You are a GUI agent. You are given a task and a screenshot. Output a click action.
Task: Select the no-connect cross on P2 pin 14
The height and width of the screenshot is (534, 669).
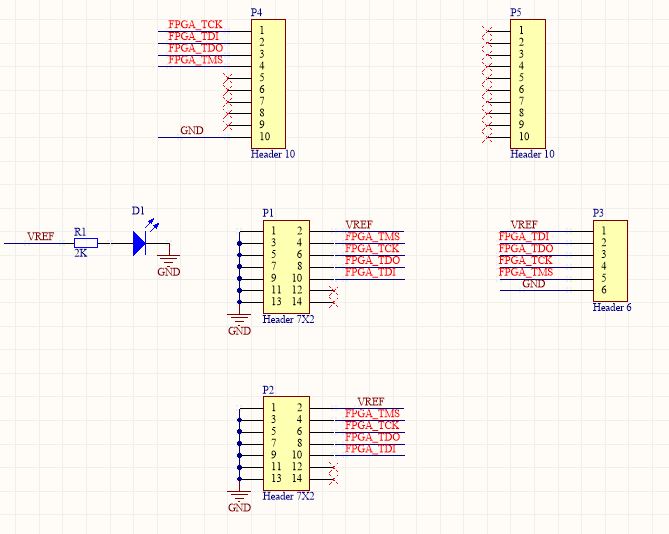(334, 480)
